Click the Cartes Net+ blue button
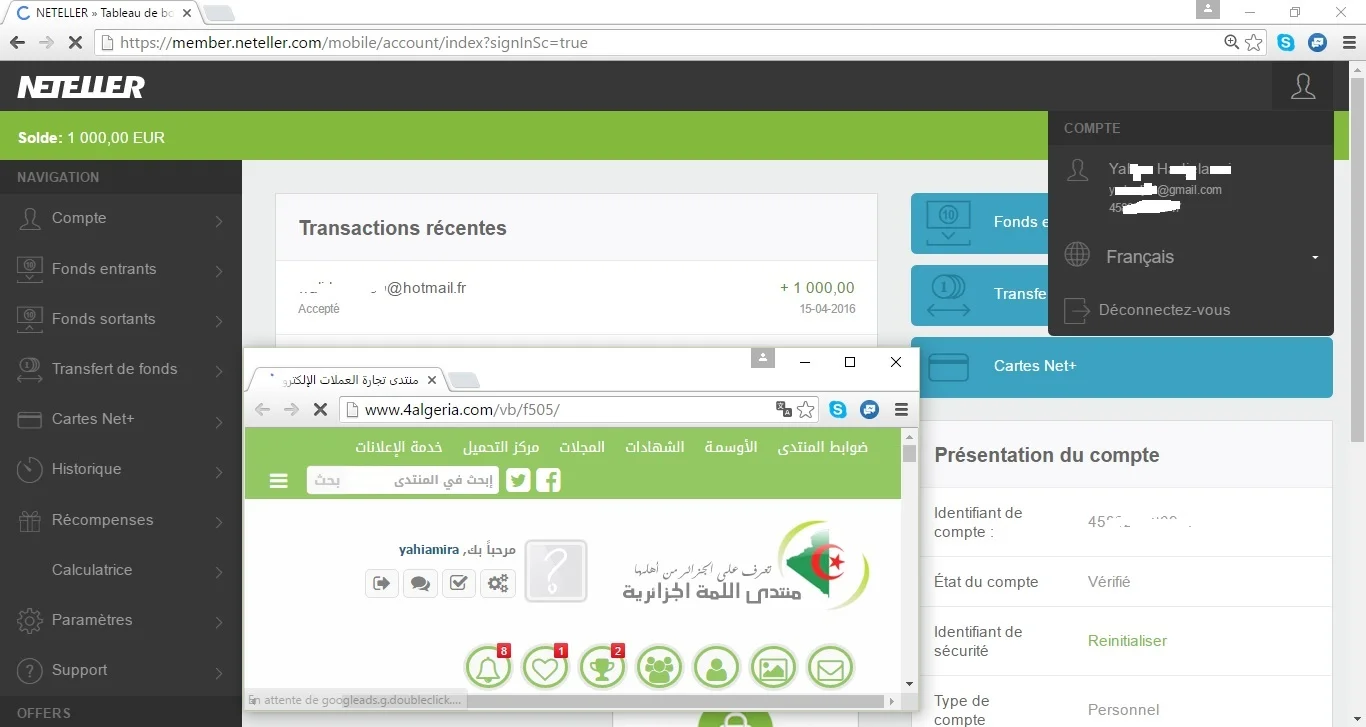Screen dimensions: 1366x727 pyautogui.click(x=1121, y=367)
